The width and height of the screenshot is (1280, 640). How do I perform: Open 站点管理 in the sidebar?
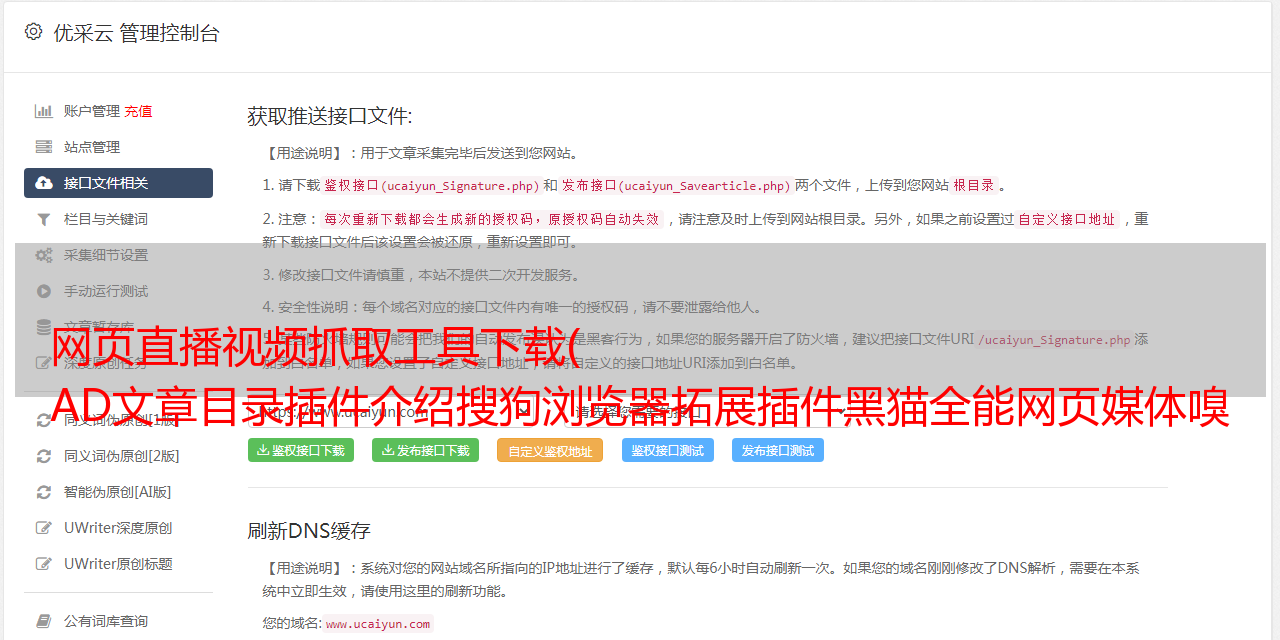pyautogui.click(x=118, y=147)
